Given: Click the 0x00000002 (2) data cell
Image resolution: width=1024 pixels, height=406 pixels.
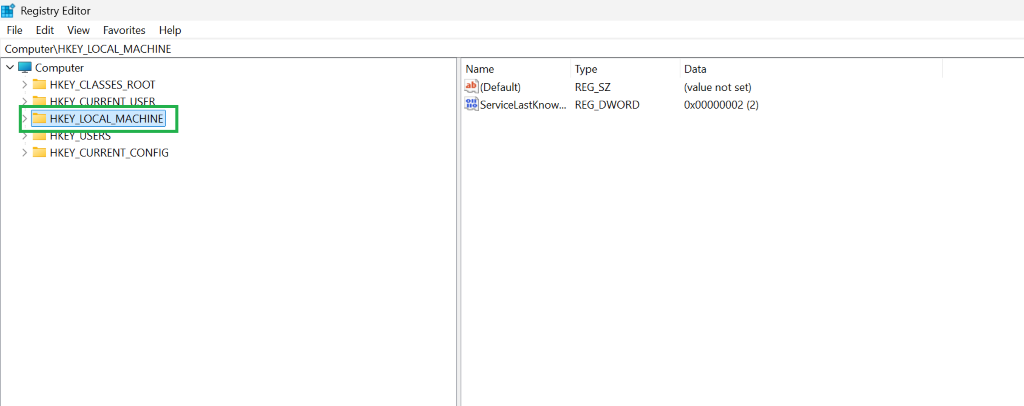Looking at the screenshot, I should coord(721,104).
